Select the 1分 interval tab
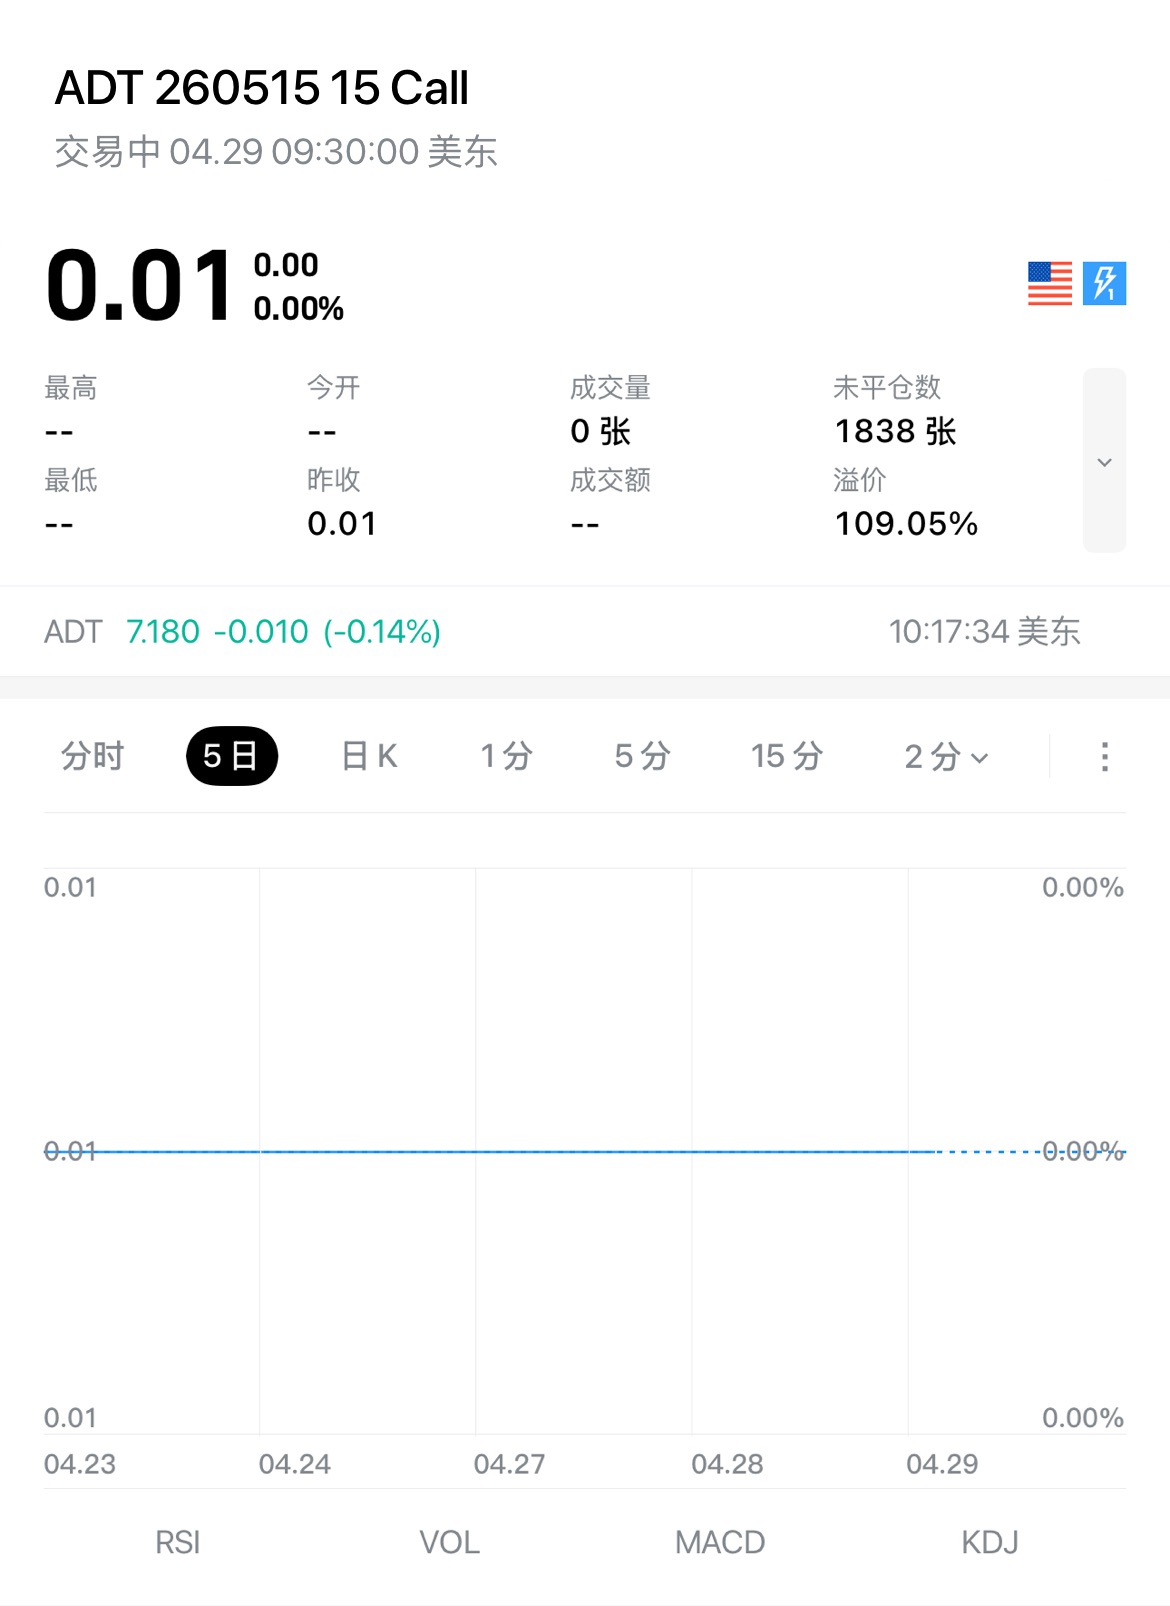The height and width of the screenshot is (1606, 1170). click(506, 756)
